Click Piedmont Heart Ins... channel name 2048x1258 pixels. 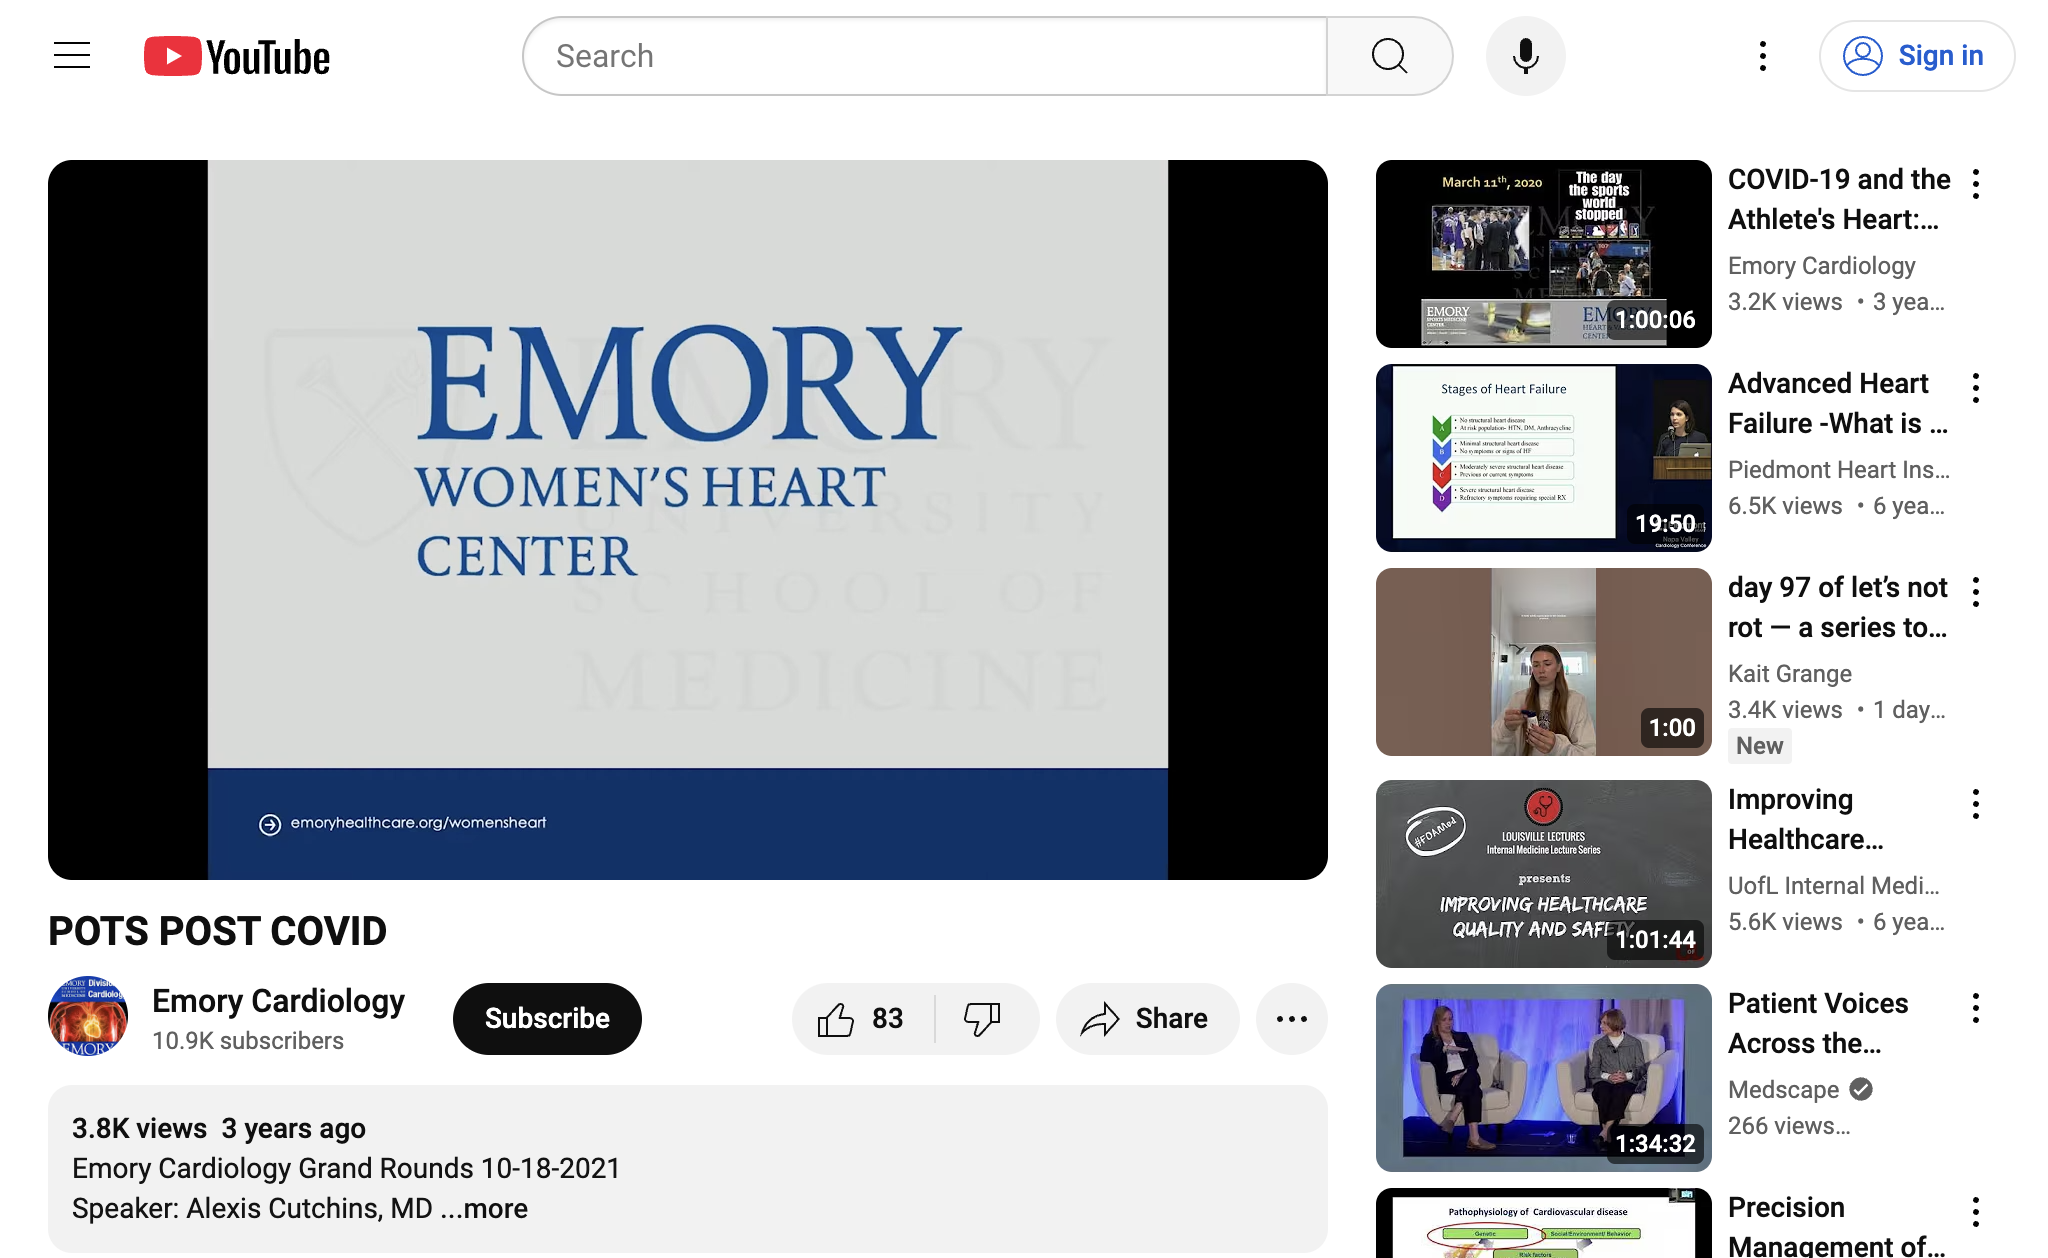pyautogui.click(x=1838, y=470)
